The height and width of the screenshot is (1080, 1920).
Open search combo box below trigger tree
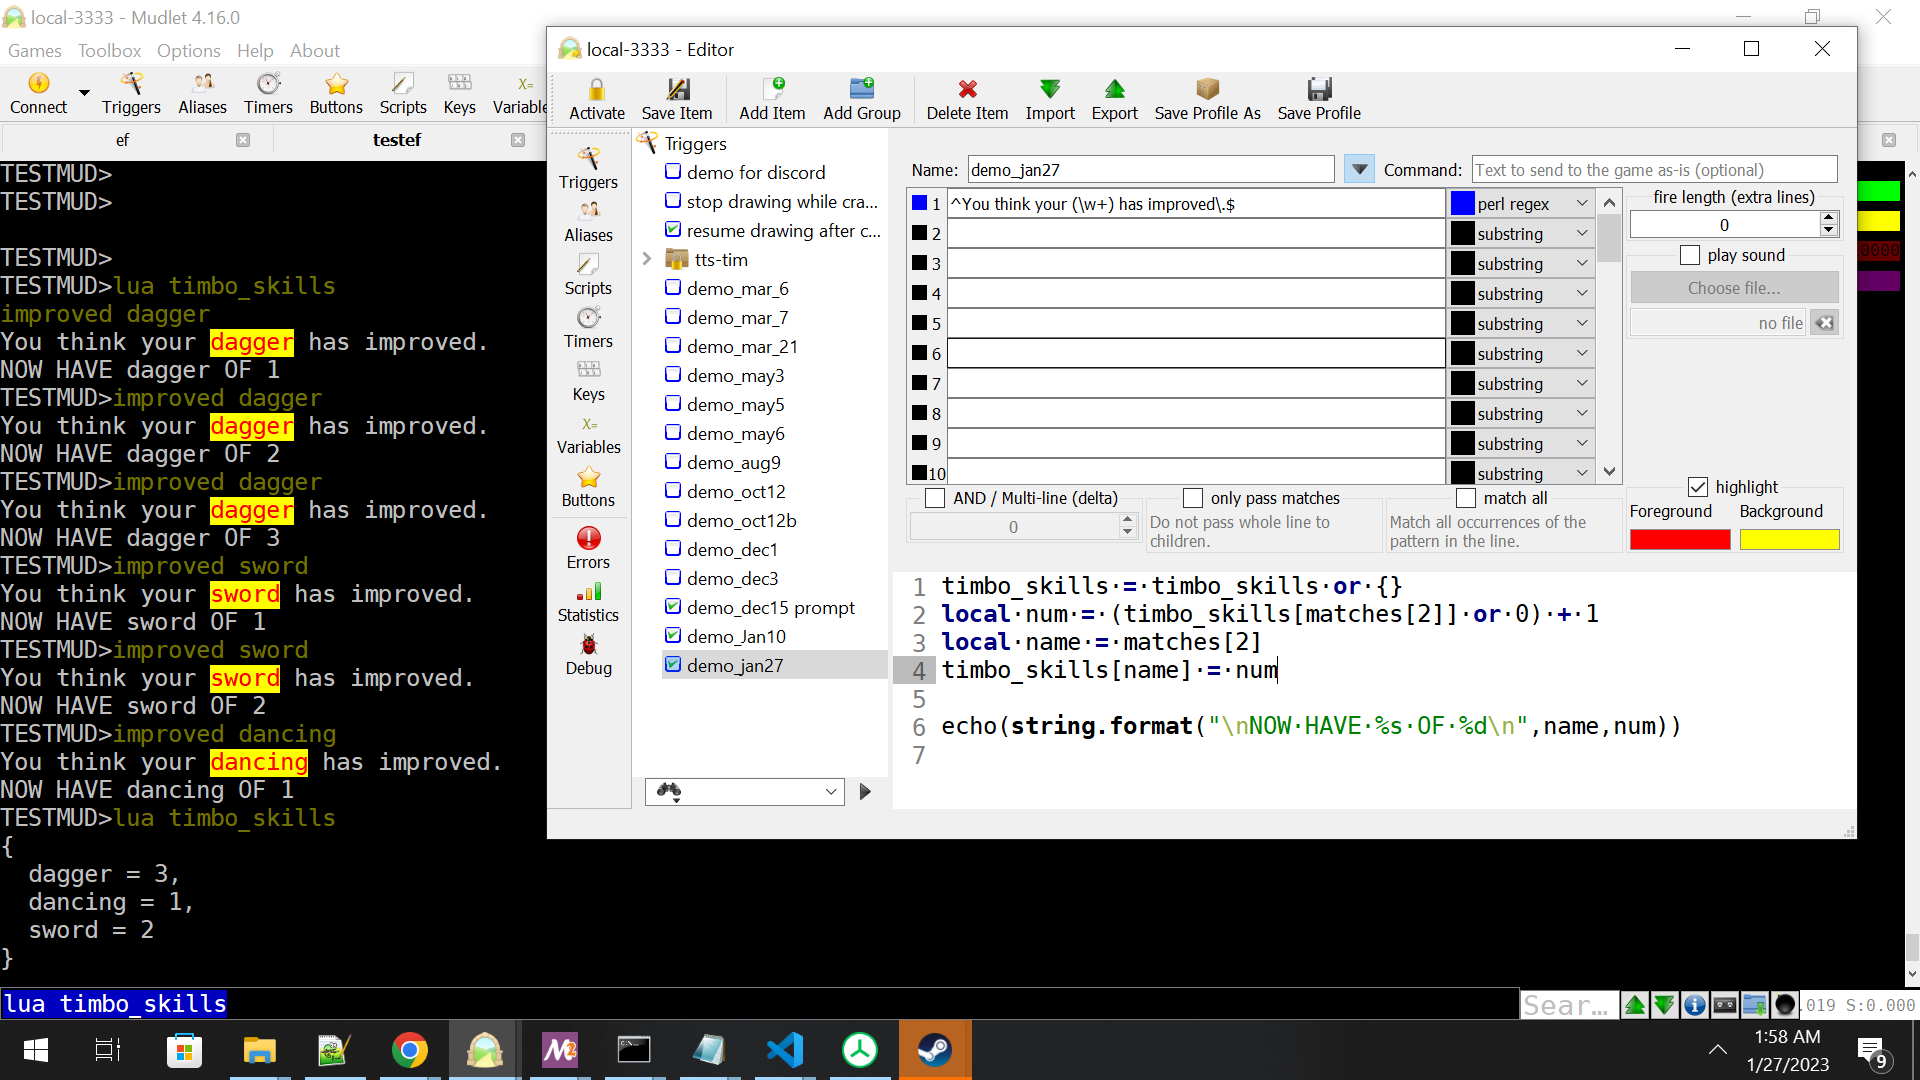pos(745,791)
